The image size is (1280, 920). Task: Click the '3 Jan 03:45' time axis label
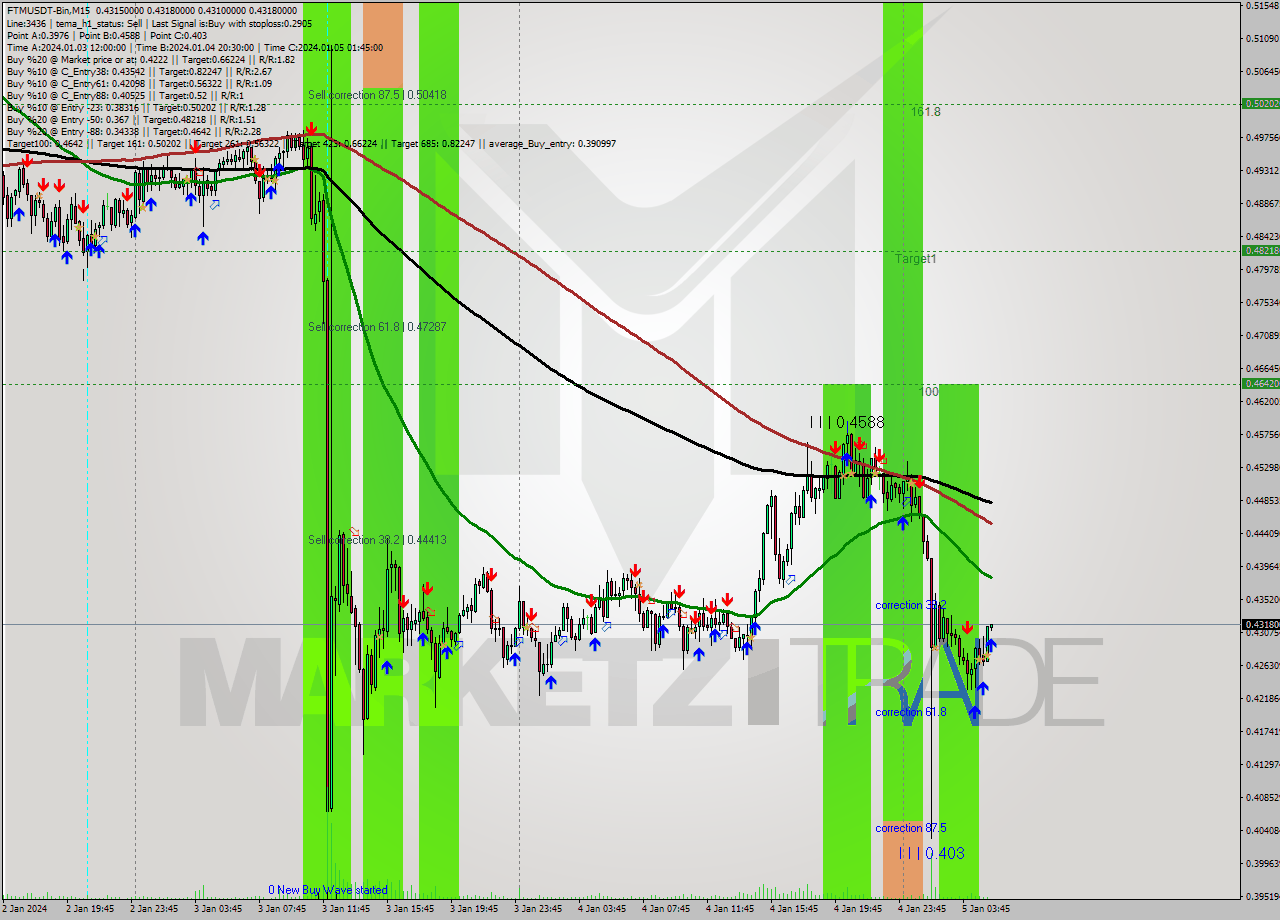point(218,909)
